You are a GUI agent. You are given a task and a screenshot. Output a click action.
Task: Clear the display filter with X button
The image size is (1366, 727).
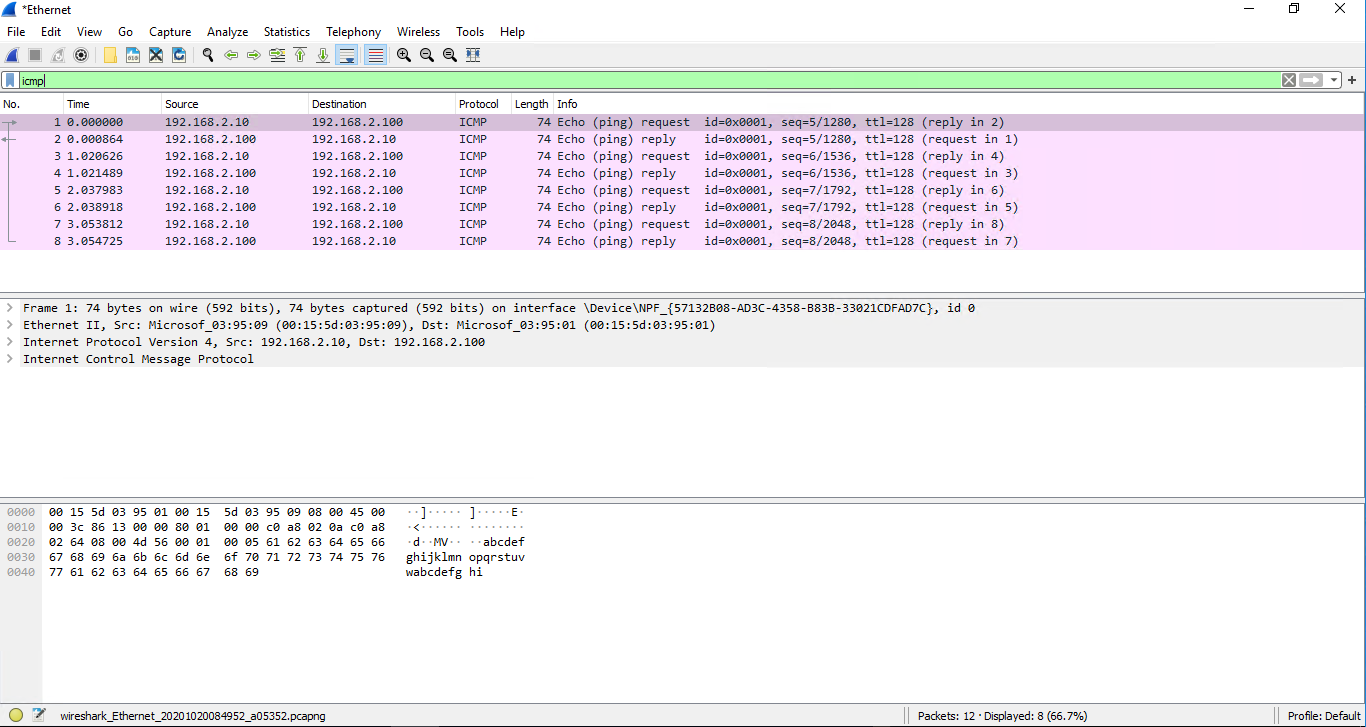tap(1289, 80)
